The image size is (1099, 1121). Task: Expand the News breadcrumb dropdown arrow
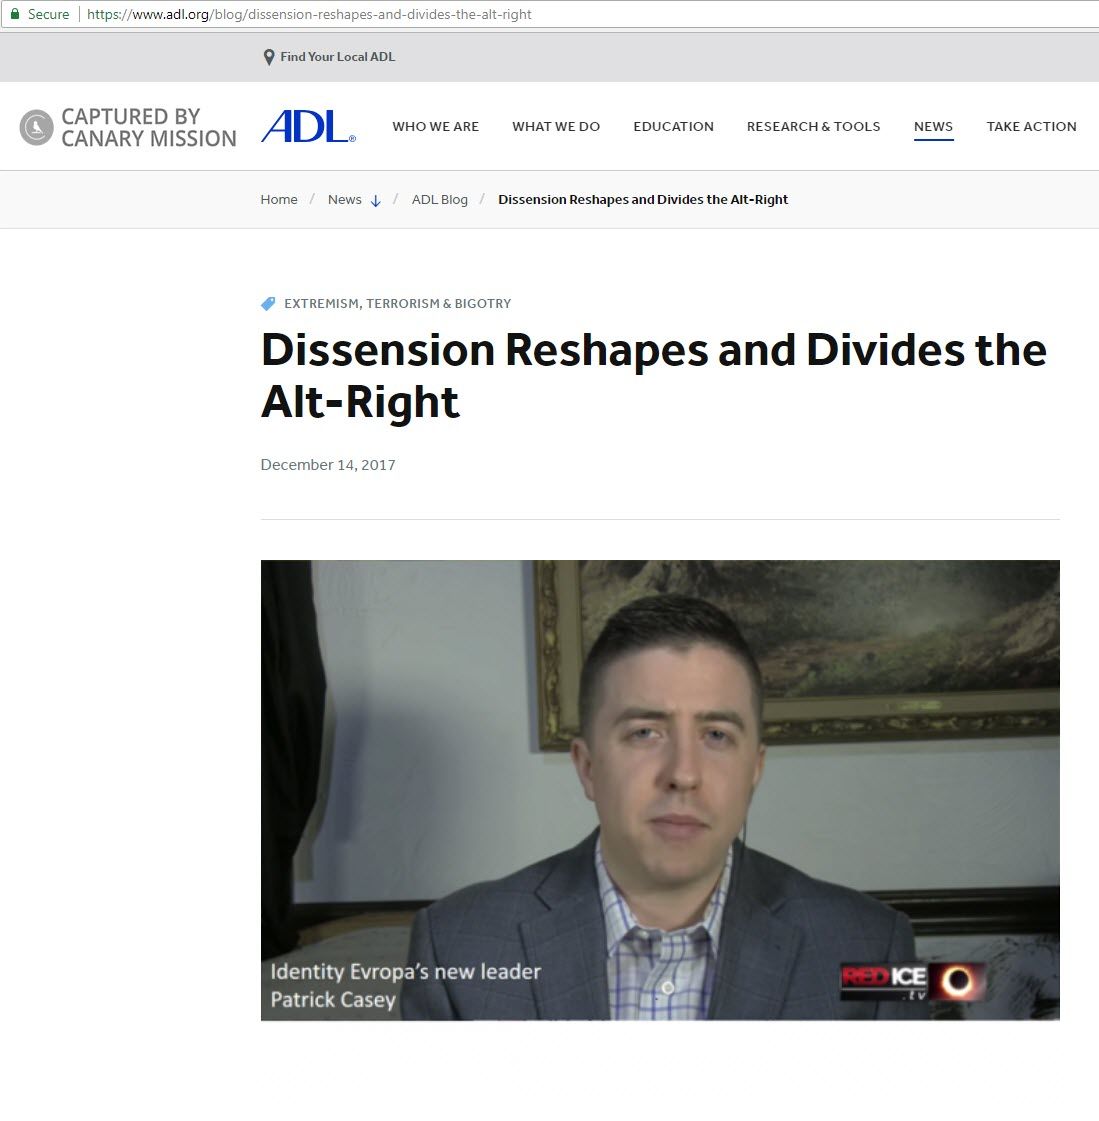(376, 200)
